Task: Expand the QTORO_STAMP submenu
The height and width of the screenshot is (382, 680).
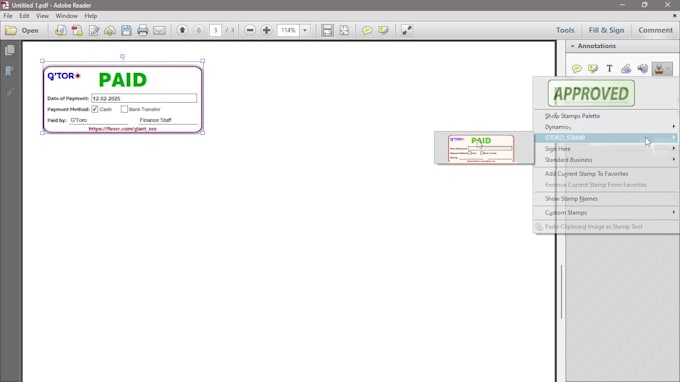Action: point(607,138)
